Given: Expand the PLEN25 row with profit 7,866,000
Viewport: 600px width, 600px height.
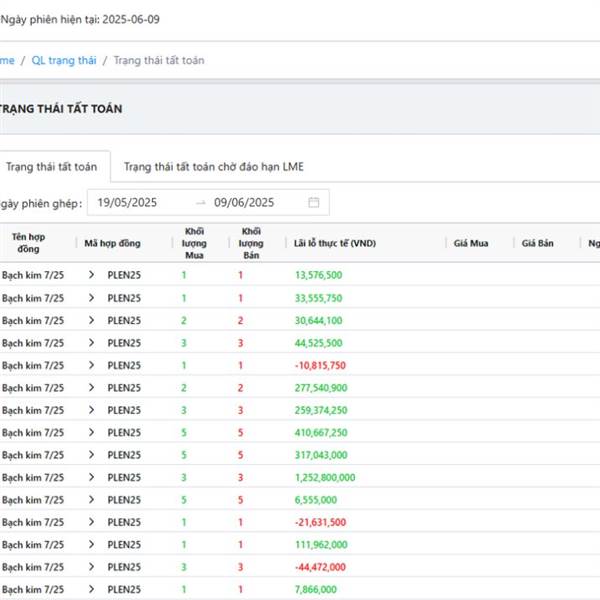Looking at the screenshot, I should point(91,589).
